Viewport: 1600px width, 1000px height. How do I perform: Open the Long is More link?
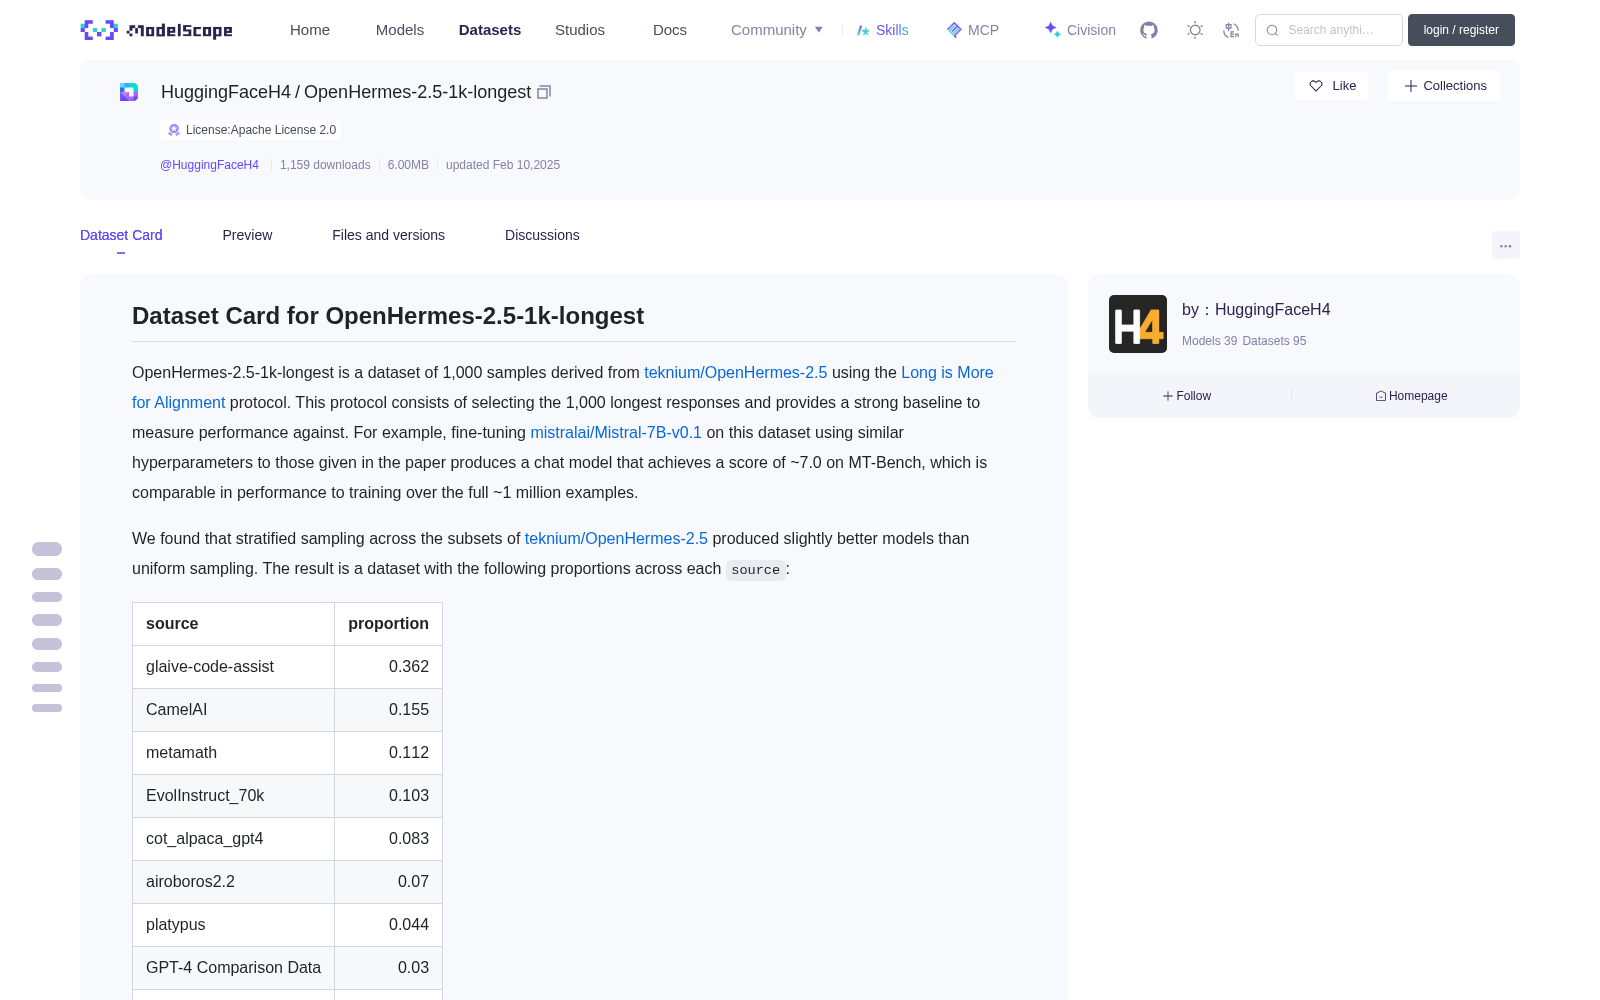point(947,372)
